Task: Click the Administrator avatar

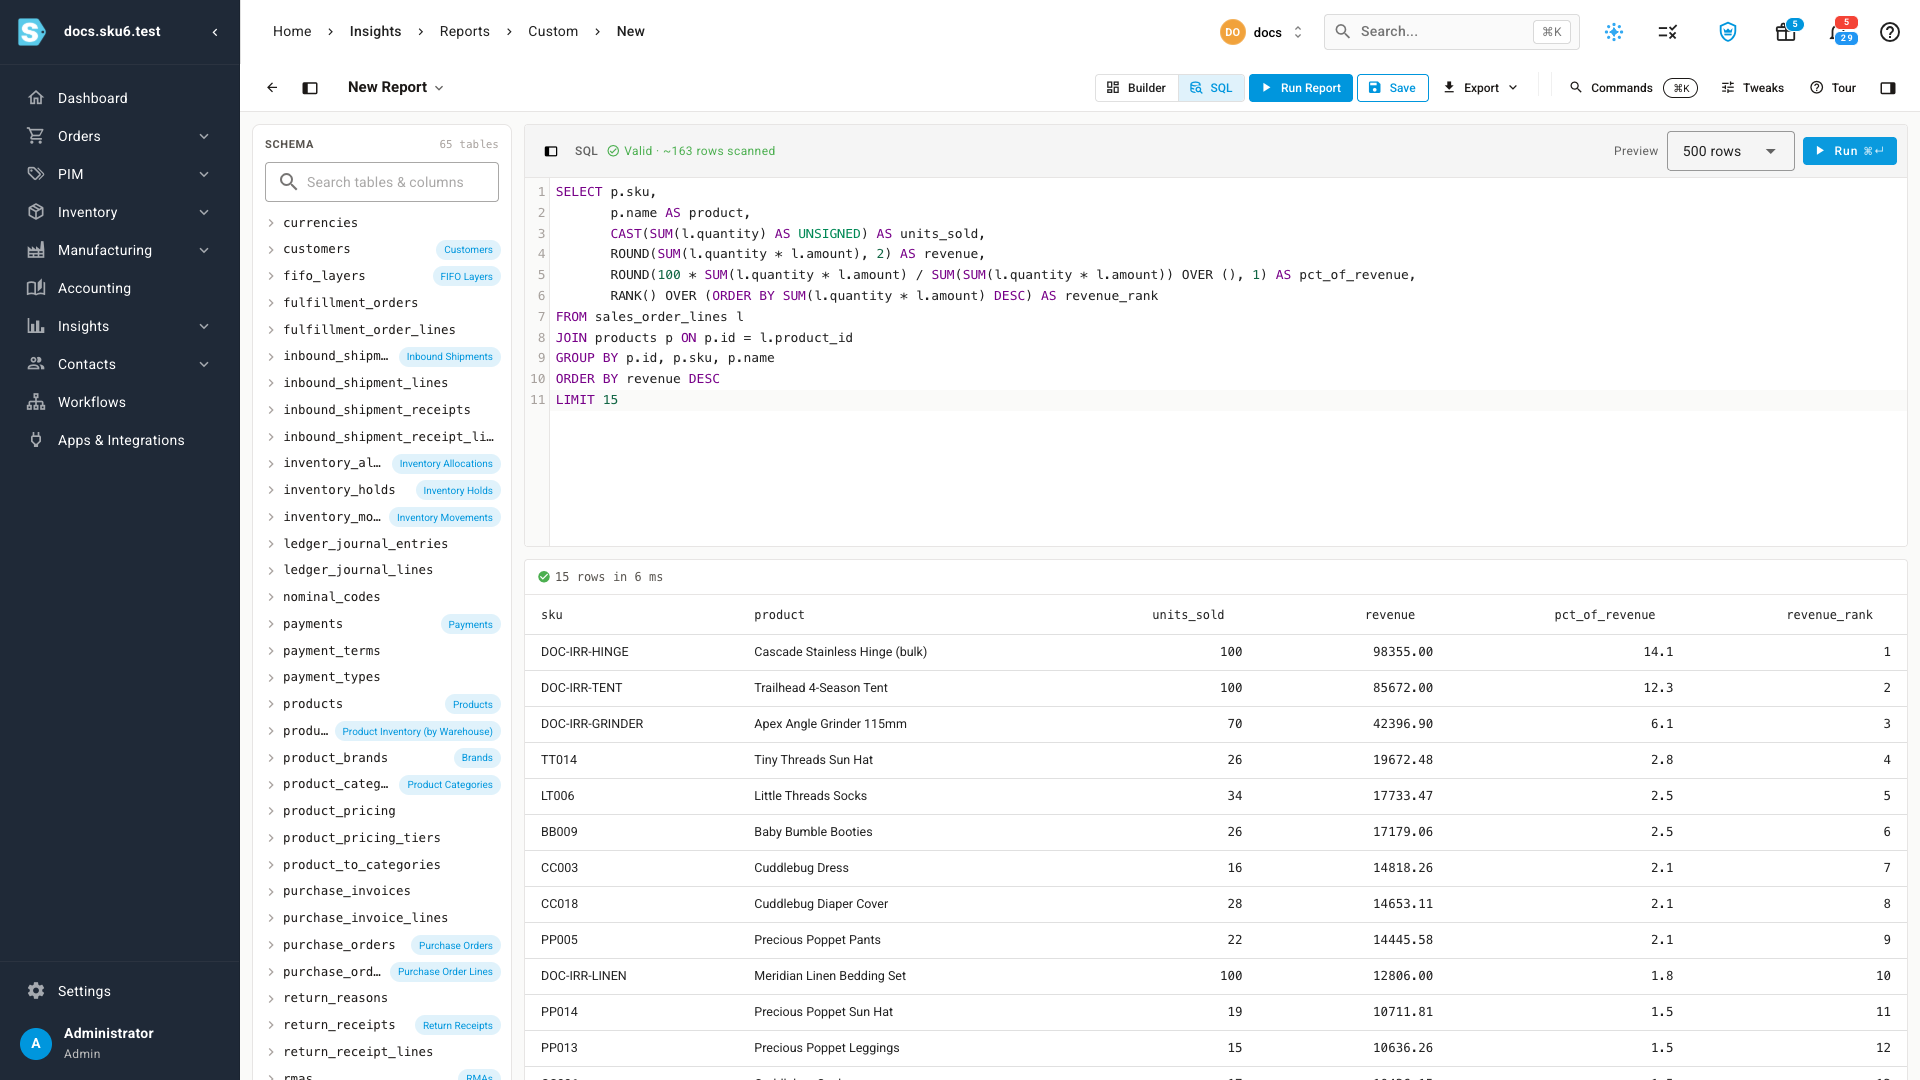Action: pyautogui.click(x=36, y=1043)
